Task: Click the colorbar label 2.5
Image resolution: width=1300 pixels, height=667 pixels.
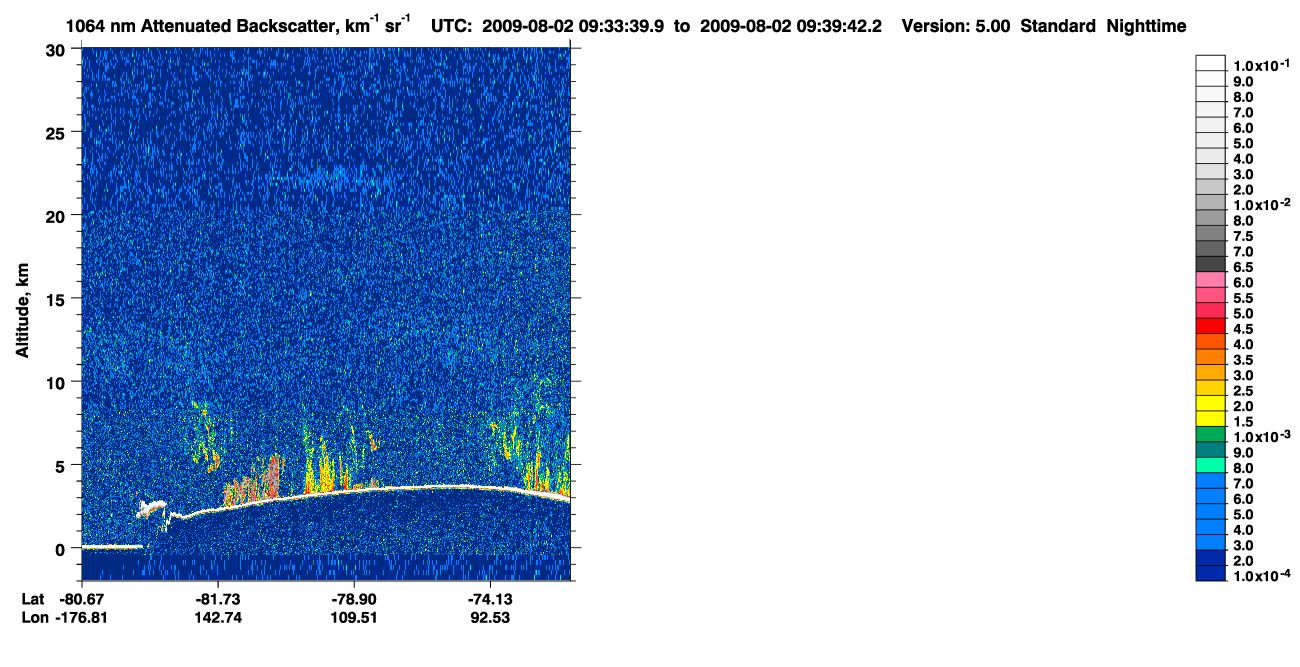Action: 1243,391
